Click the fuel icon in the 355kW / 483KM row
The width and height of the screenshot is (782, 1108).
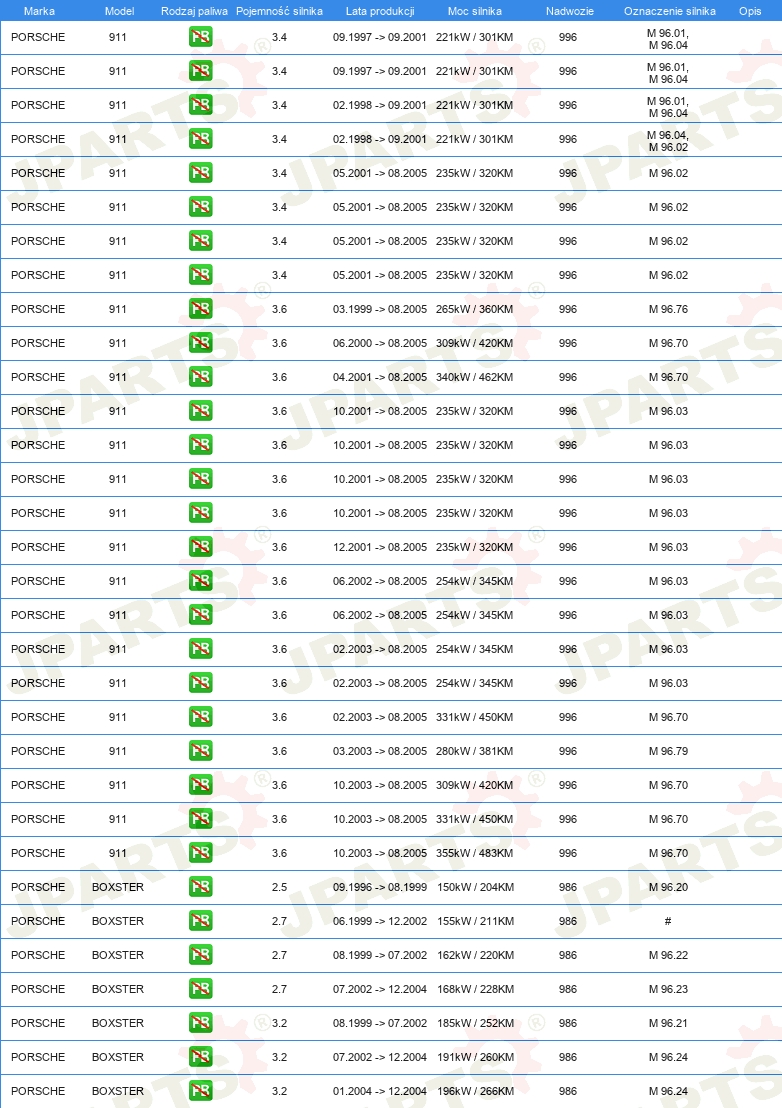[x=201, y=853]
